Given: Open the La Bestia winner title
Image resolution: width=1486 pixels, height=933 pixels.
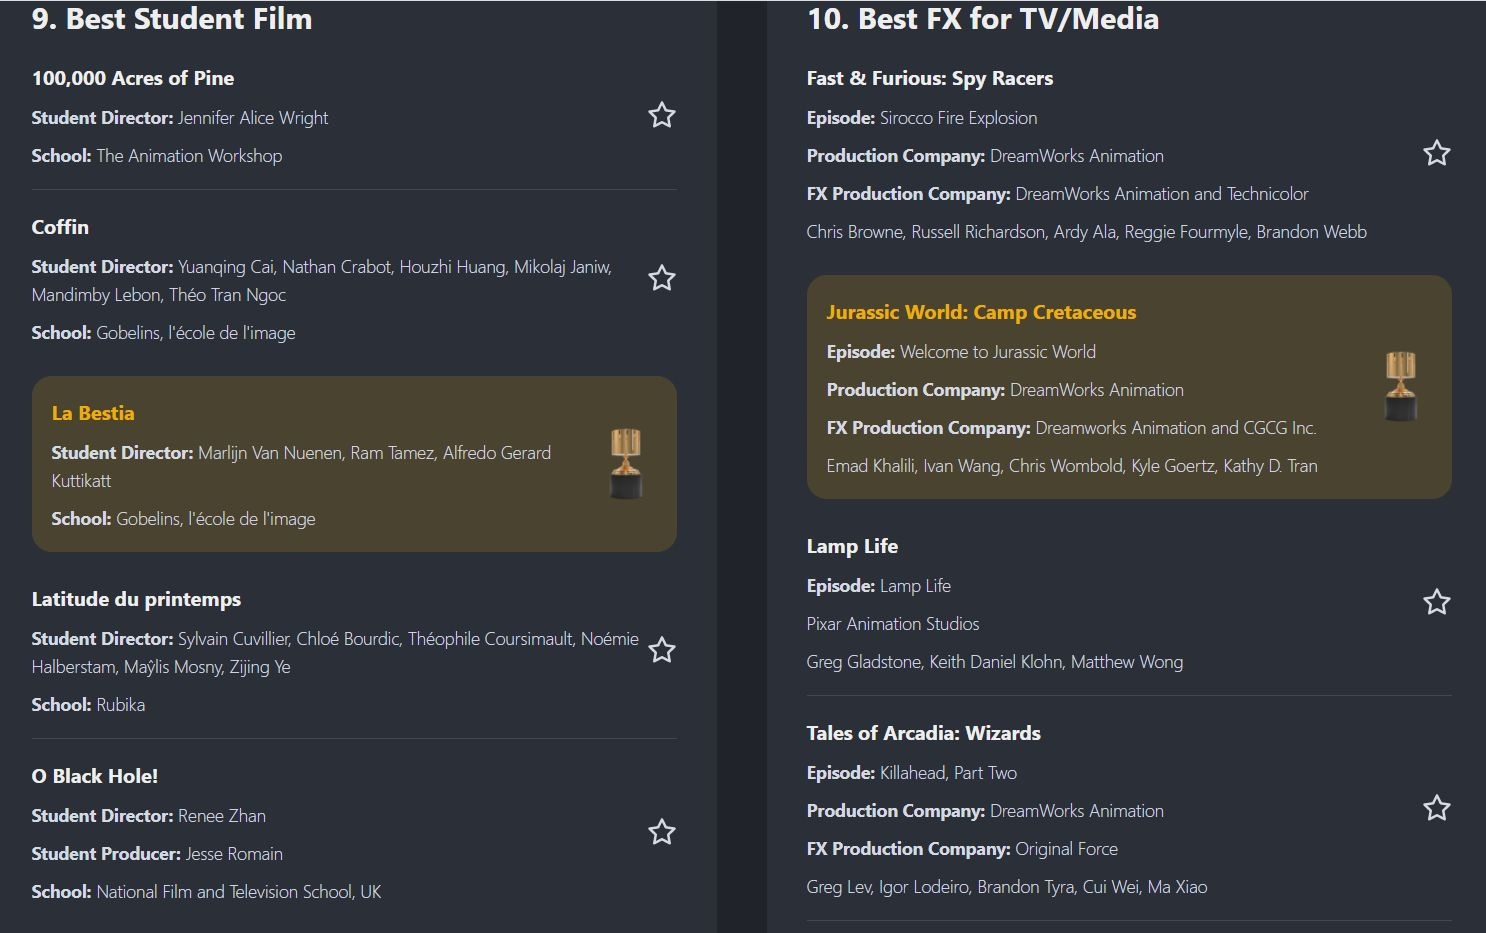Looking at the screenshot, I should pos(93,413).
